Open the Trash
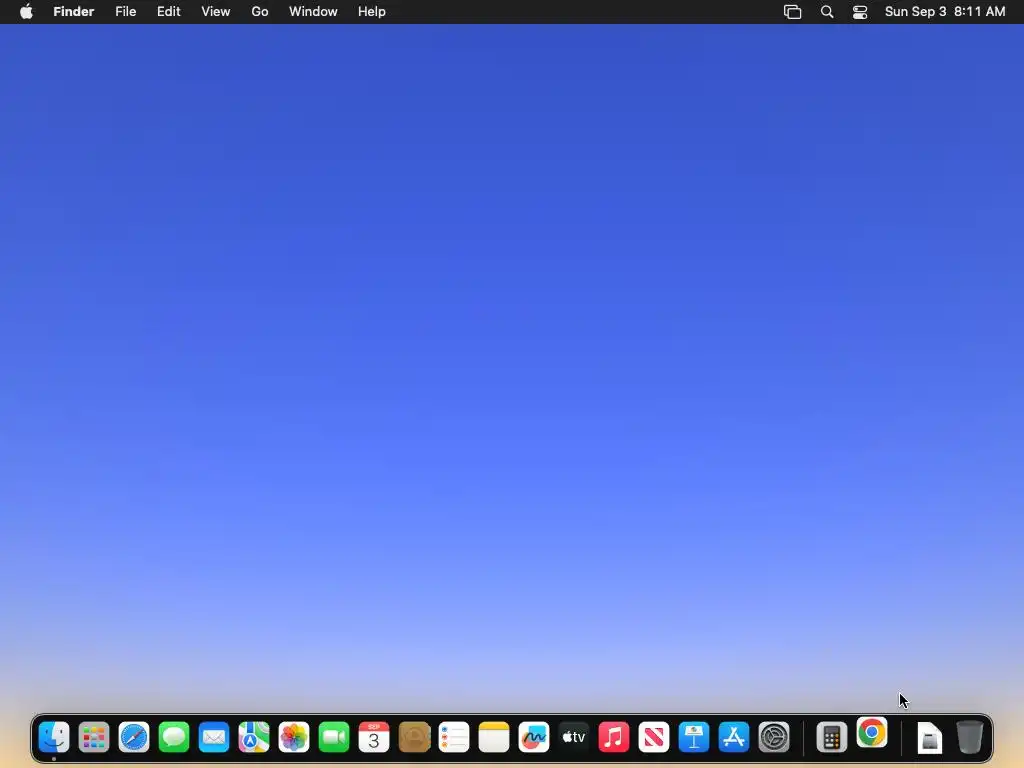The width and height of the screenshot is (1024, 768). click(x=970, y=738)
